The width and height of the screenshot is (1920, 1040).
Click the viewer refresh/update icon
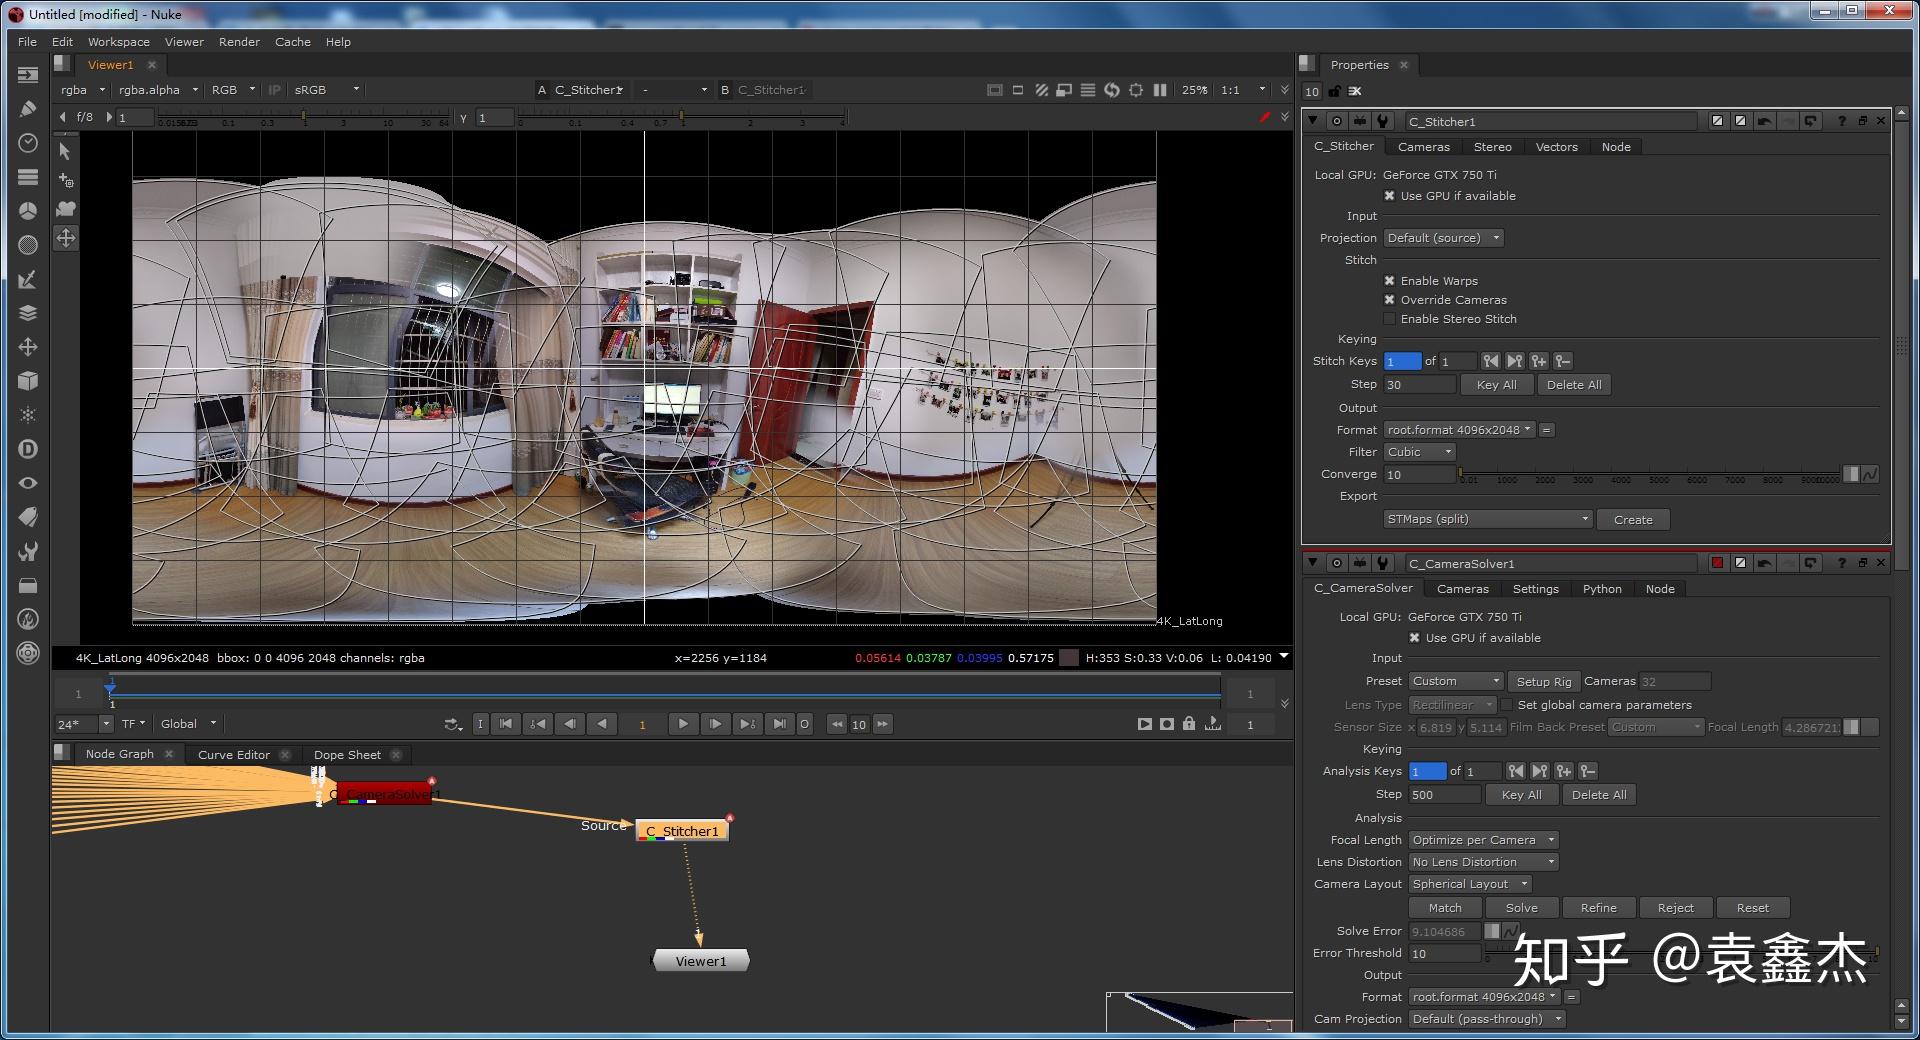(x=1112, y=90)
